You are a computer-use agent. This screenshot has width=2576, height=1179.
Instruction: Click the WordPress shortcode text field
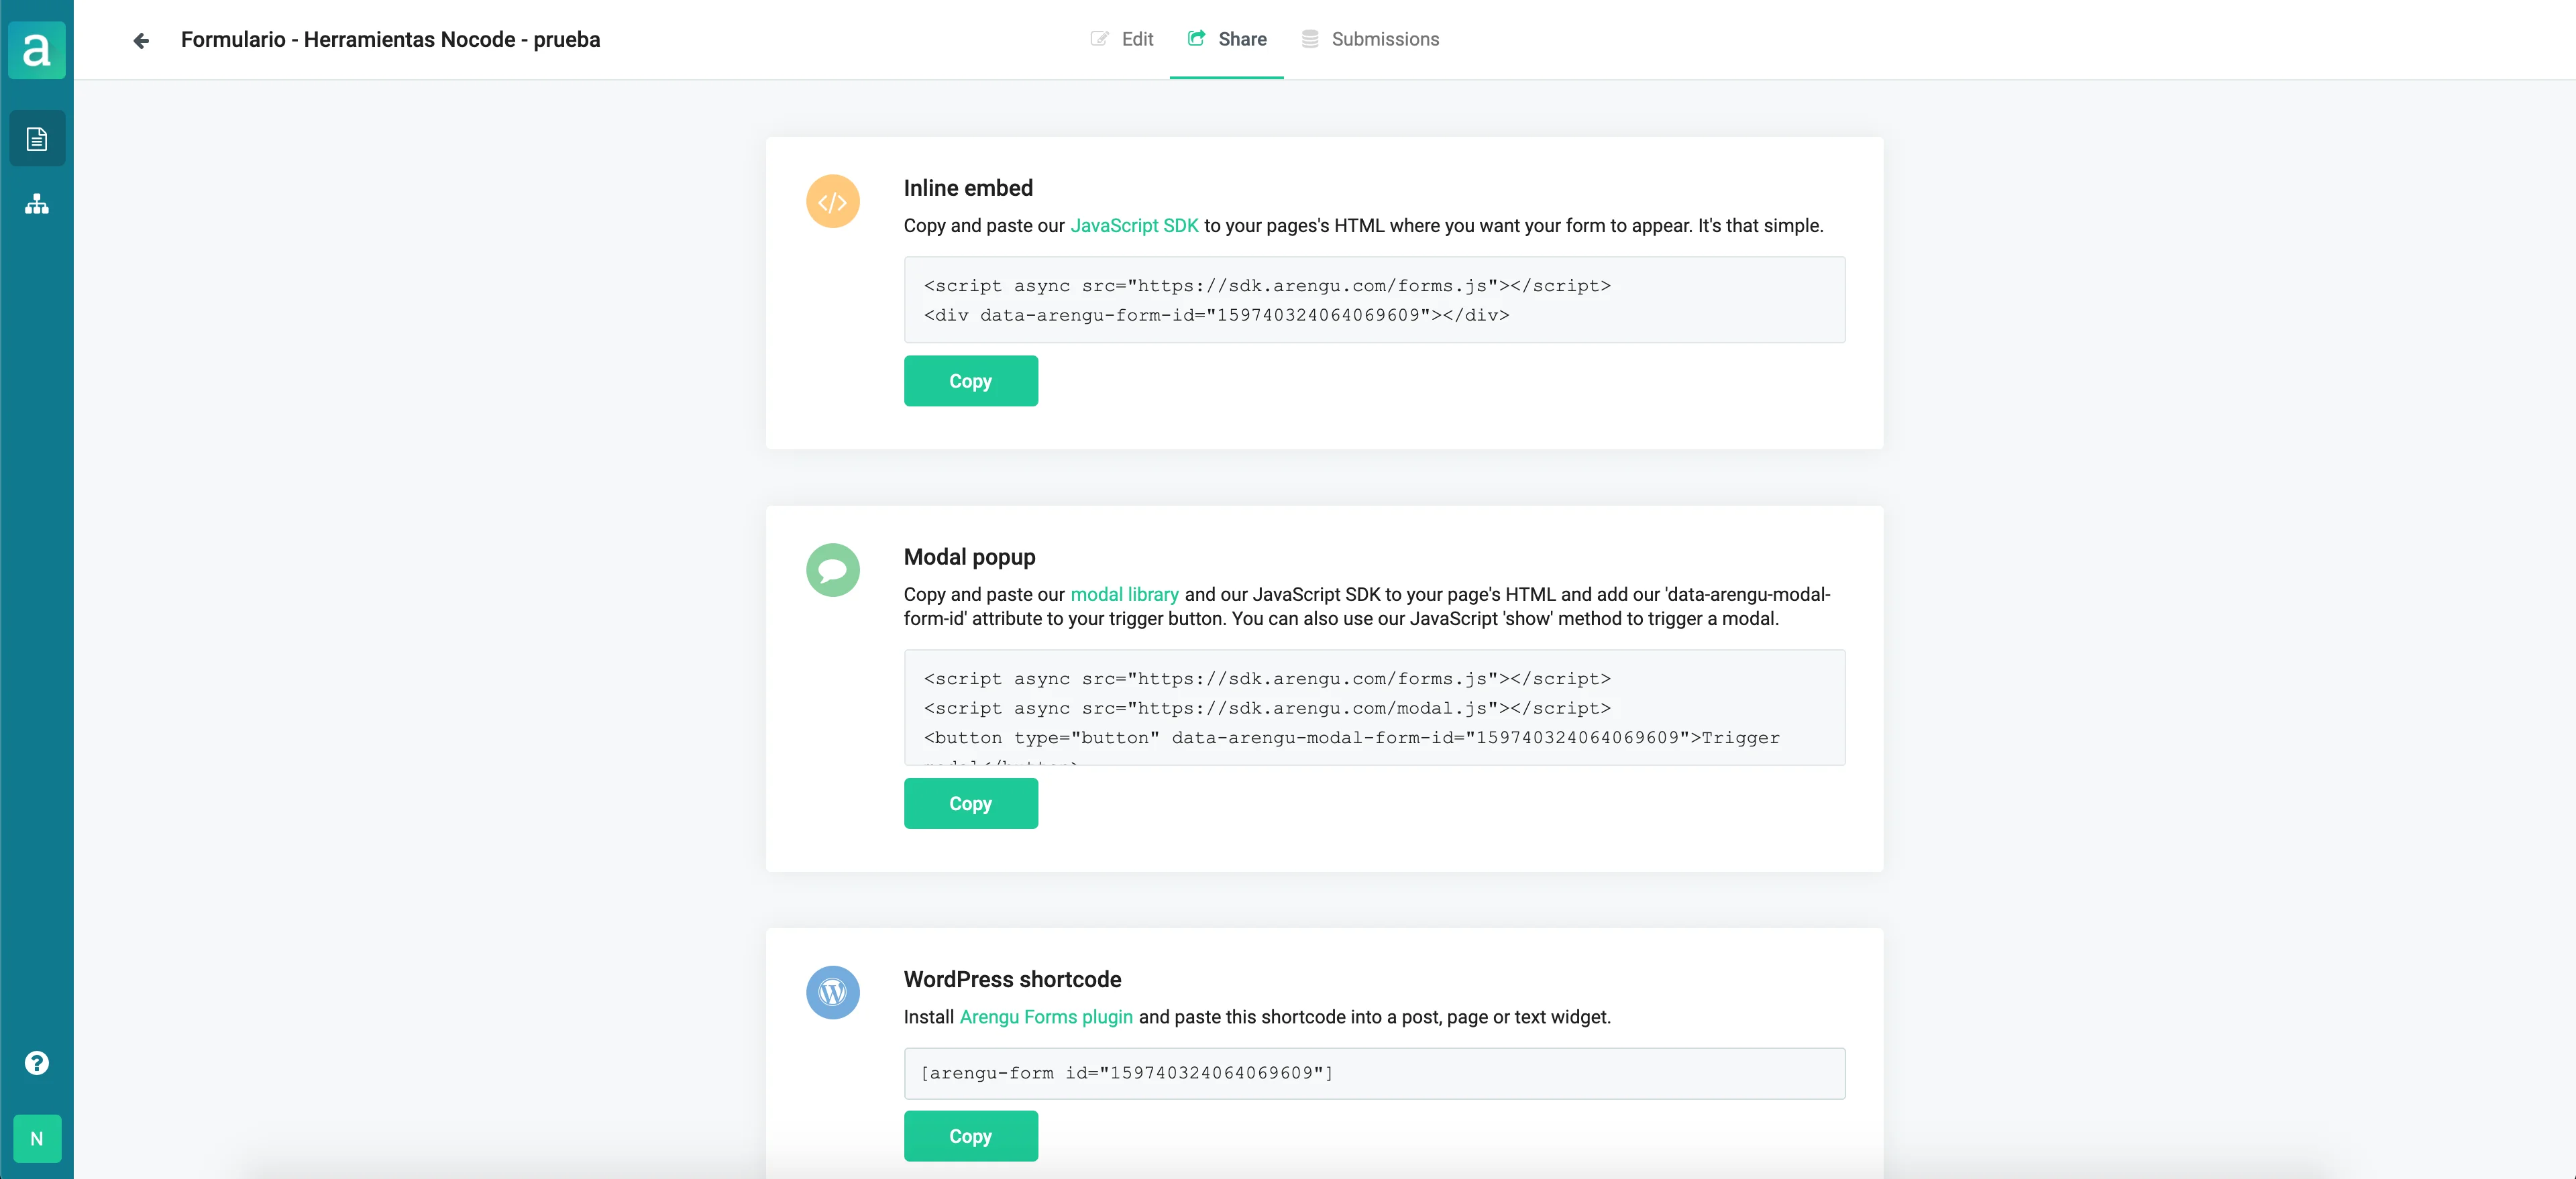click(x=1374, y=1073)
